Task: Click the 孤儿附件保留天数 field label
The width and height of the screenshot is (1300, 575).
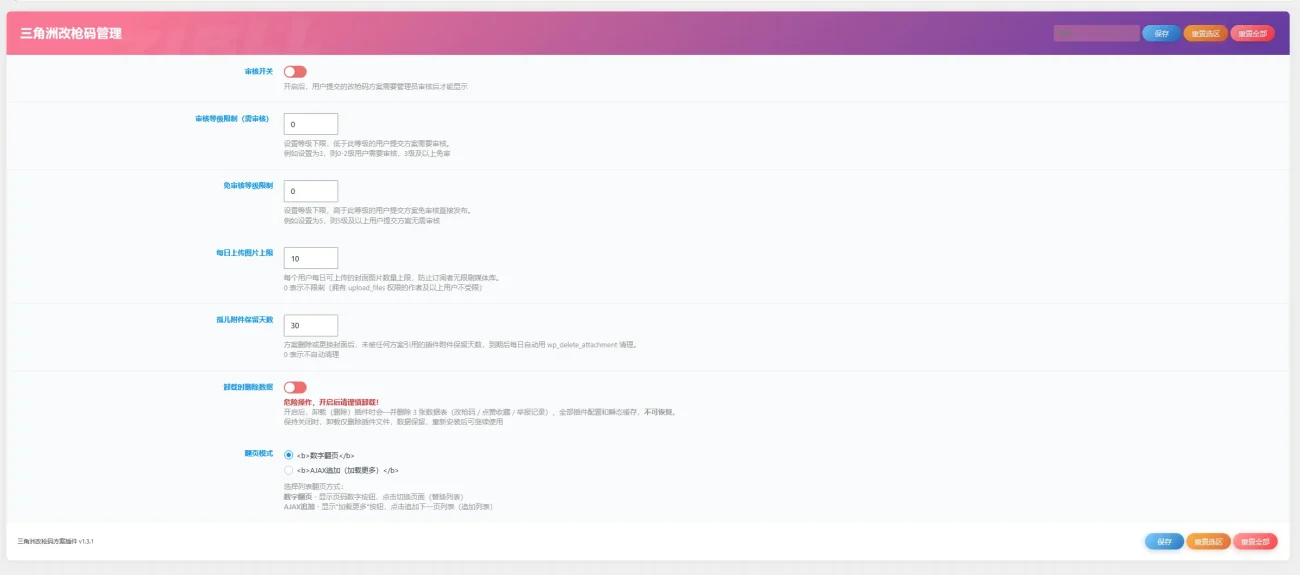Action: click(244, 321)
